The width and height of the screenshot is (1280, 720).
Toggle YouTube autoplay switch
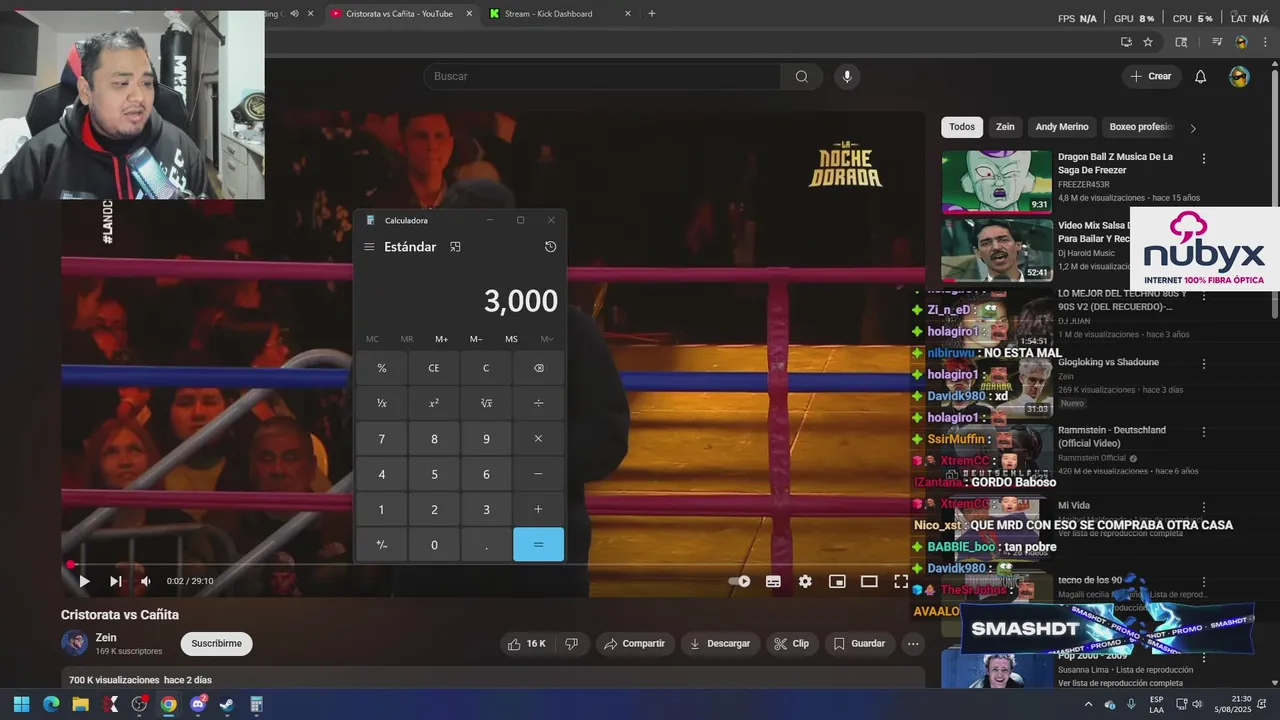coord(740,581)
